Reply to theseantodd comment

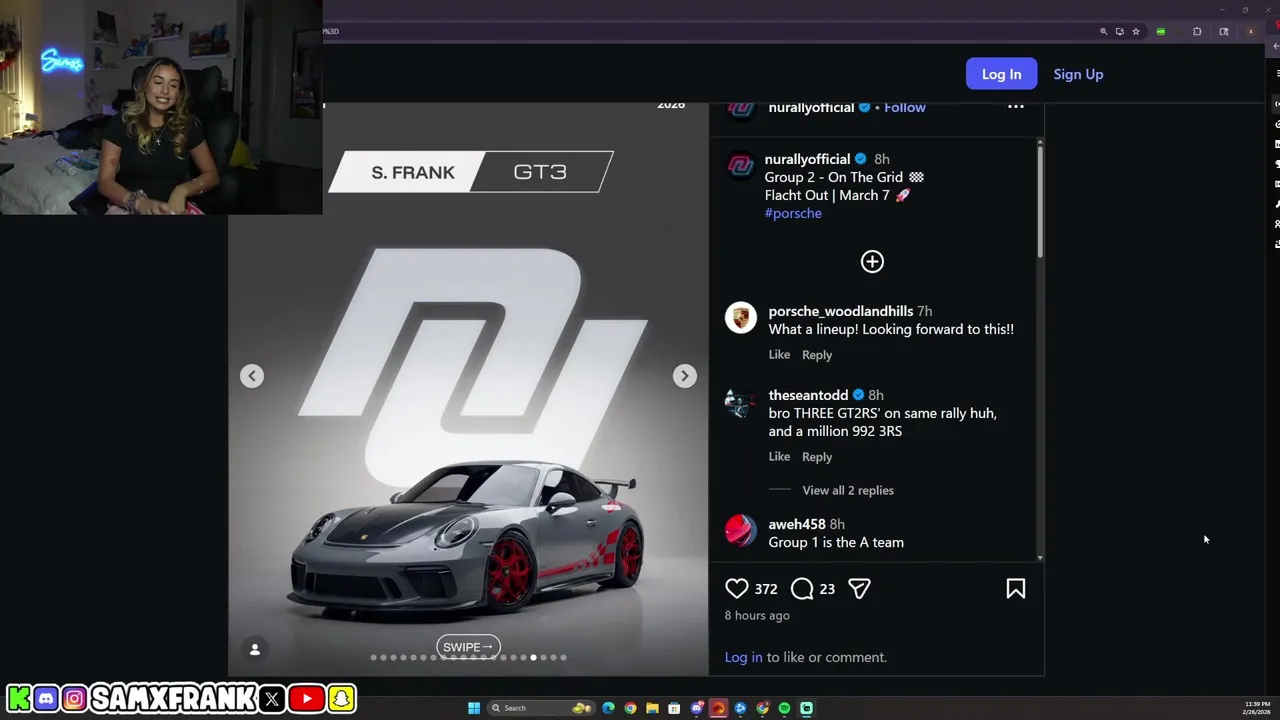[x=817, y=457]
